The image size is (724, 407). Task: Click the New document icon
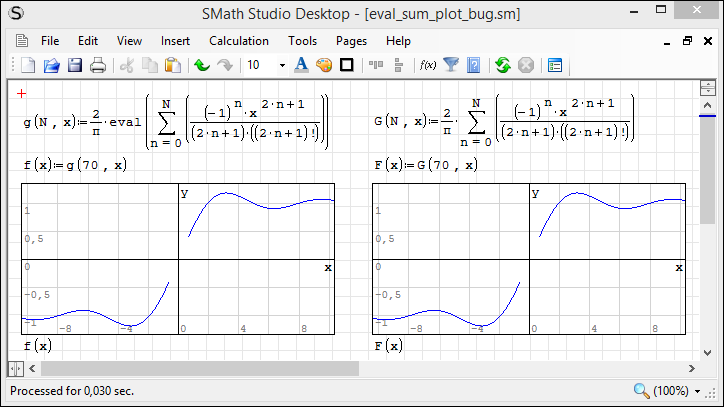[28, 66]
